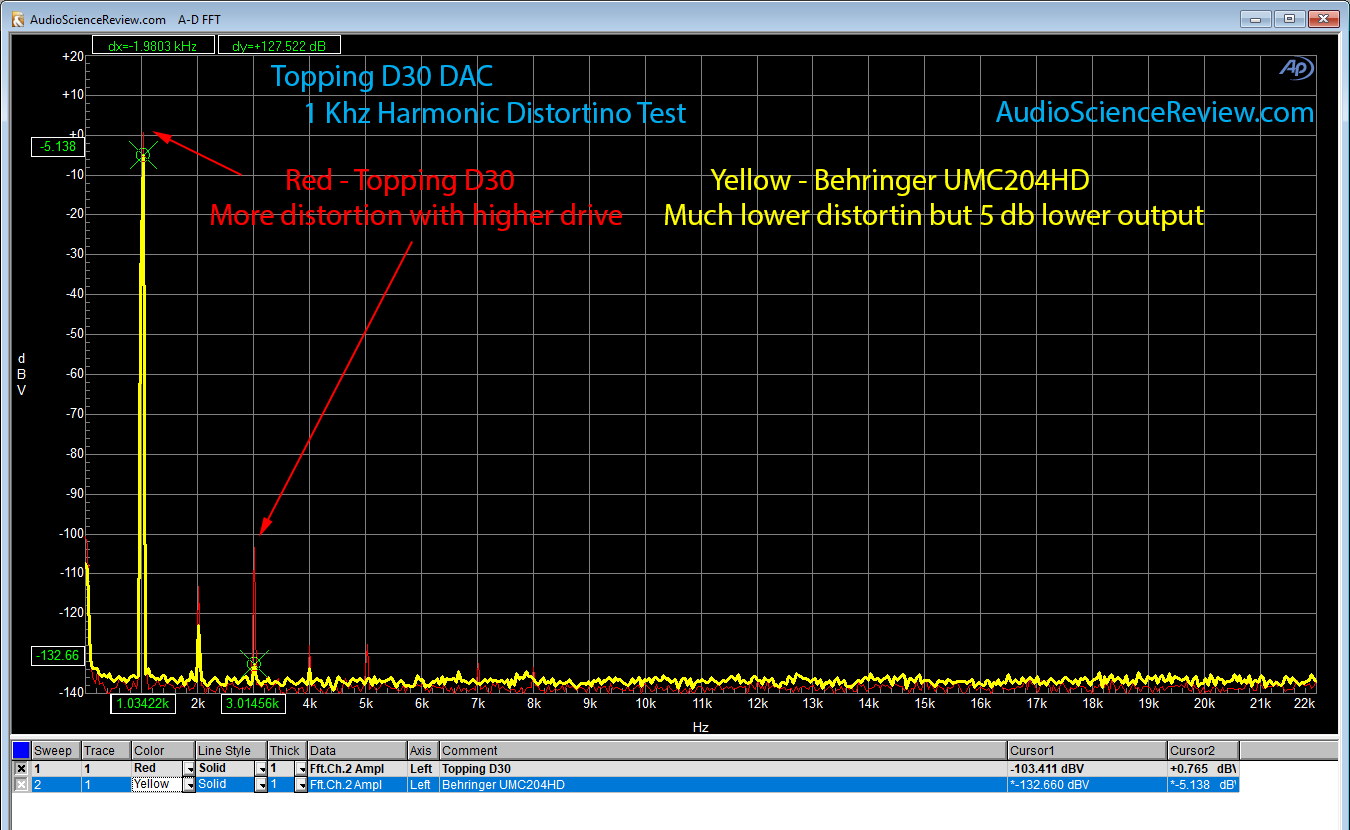The width and height of the screenshot is (1350, 830).
Task: Close the A-D FFT window
Action: [x=1322, y=19]
